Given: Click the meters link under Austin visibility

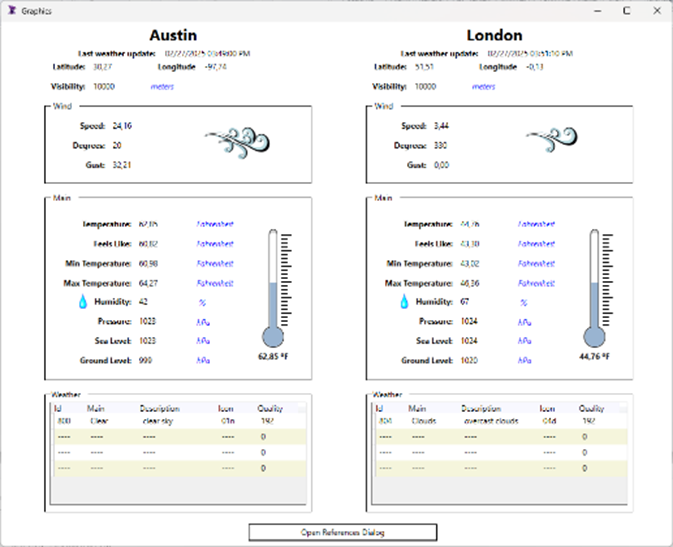Looking at the screenshot, I should (x=161, y=87).
